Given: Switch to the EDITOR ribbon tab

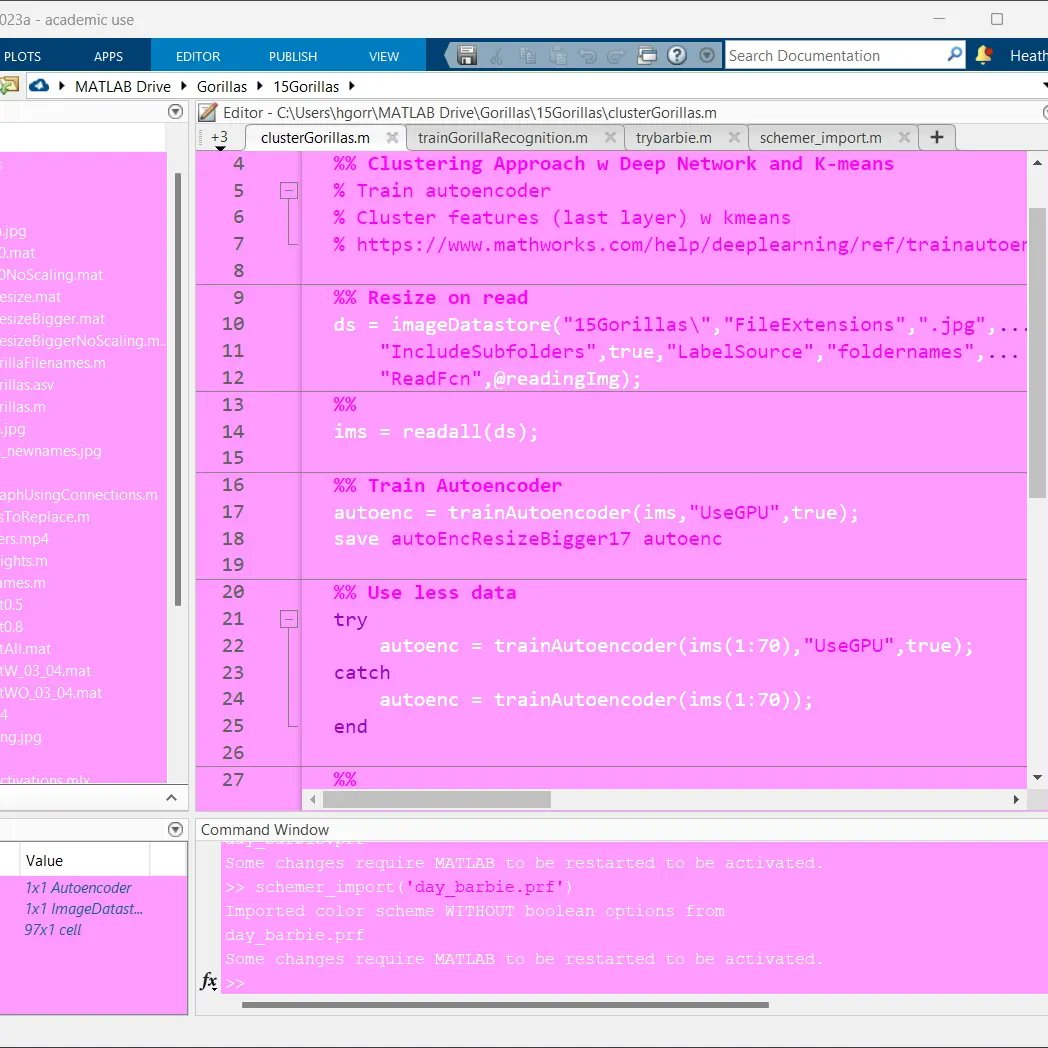Looking at the screenshot, I should pyautogui.click(x=198, y=57).
